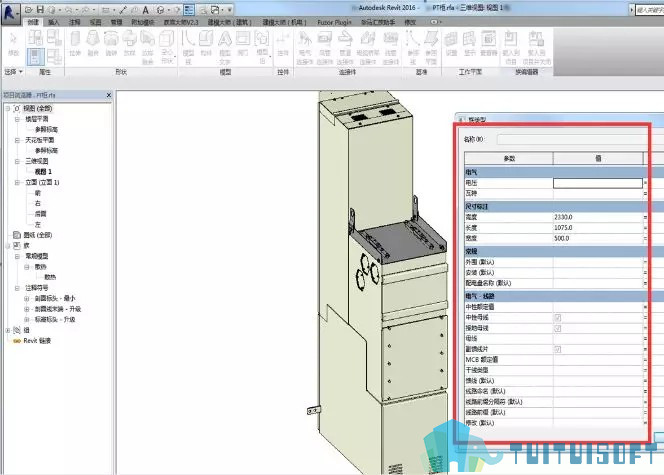Collapse the 常规模型 tree node
Screen dimensions: 664x475
pos(17,257)
